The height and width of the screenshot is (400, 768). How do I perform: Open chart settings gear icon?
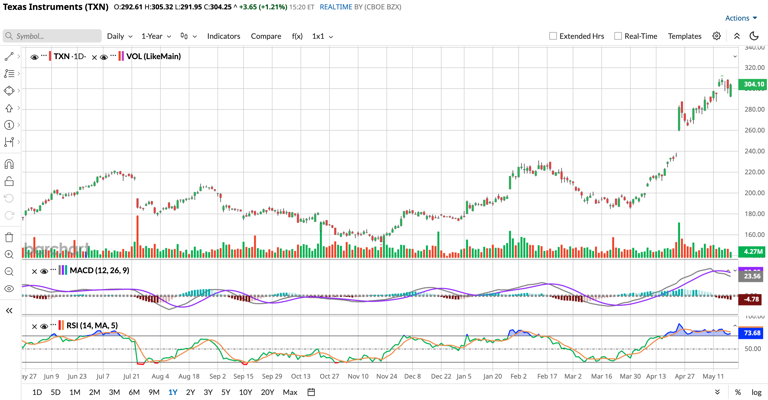(x=717, y=36)
